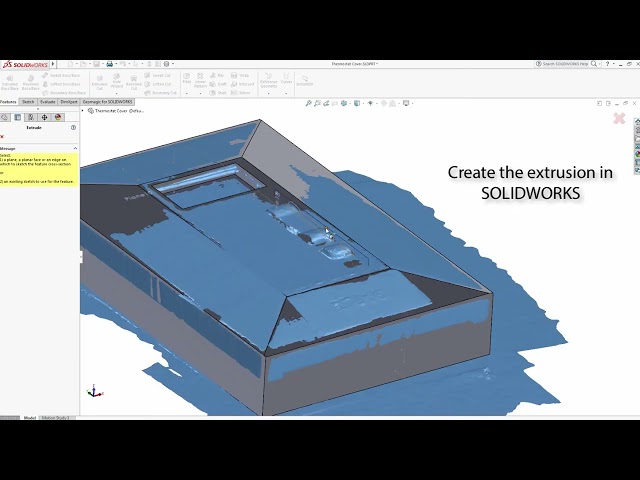Open DisplayManager color ball tab
The height and width of the screenshot is (480, 640).
tap(58, 118)
